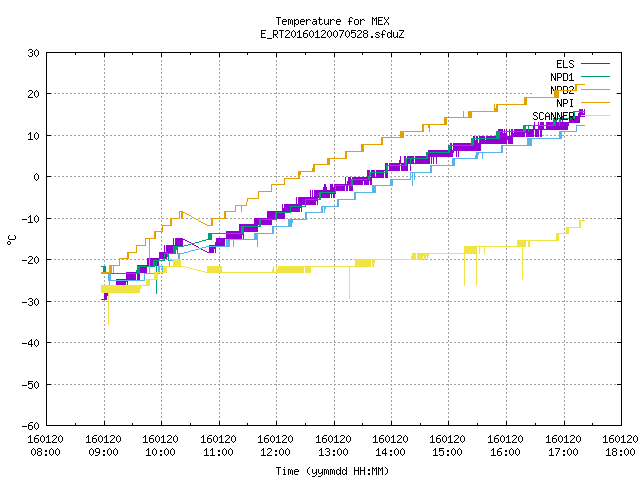Click the x-axis tick label 08:00
The image size is (640, 480).
(x=46, y=452)
